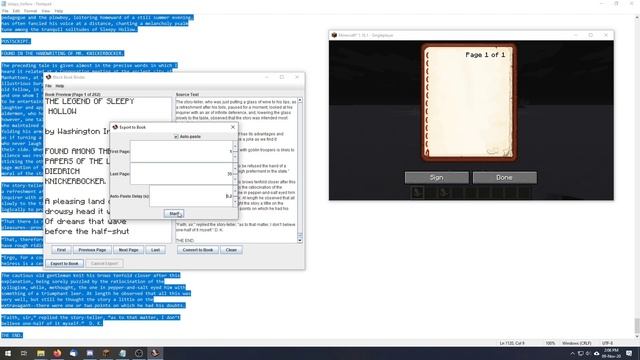Open the File menu in the book tool window
Screen dimensions: 640x360
click(x=48, y=86)
